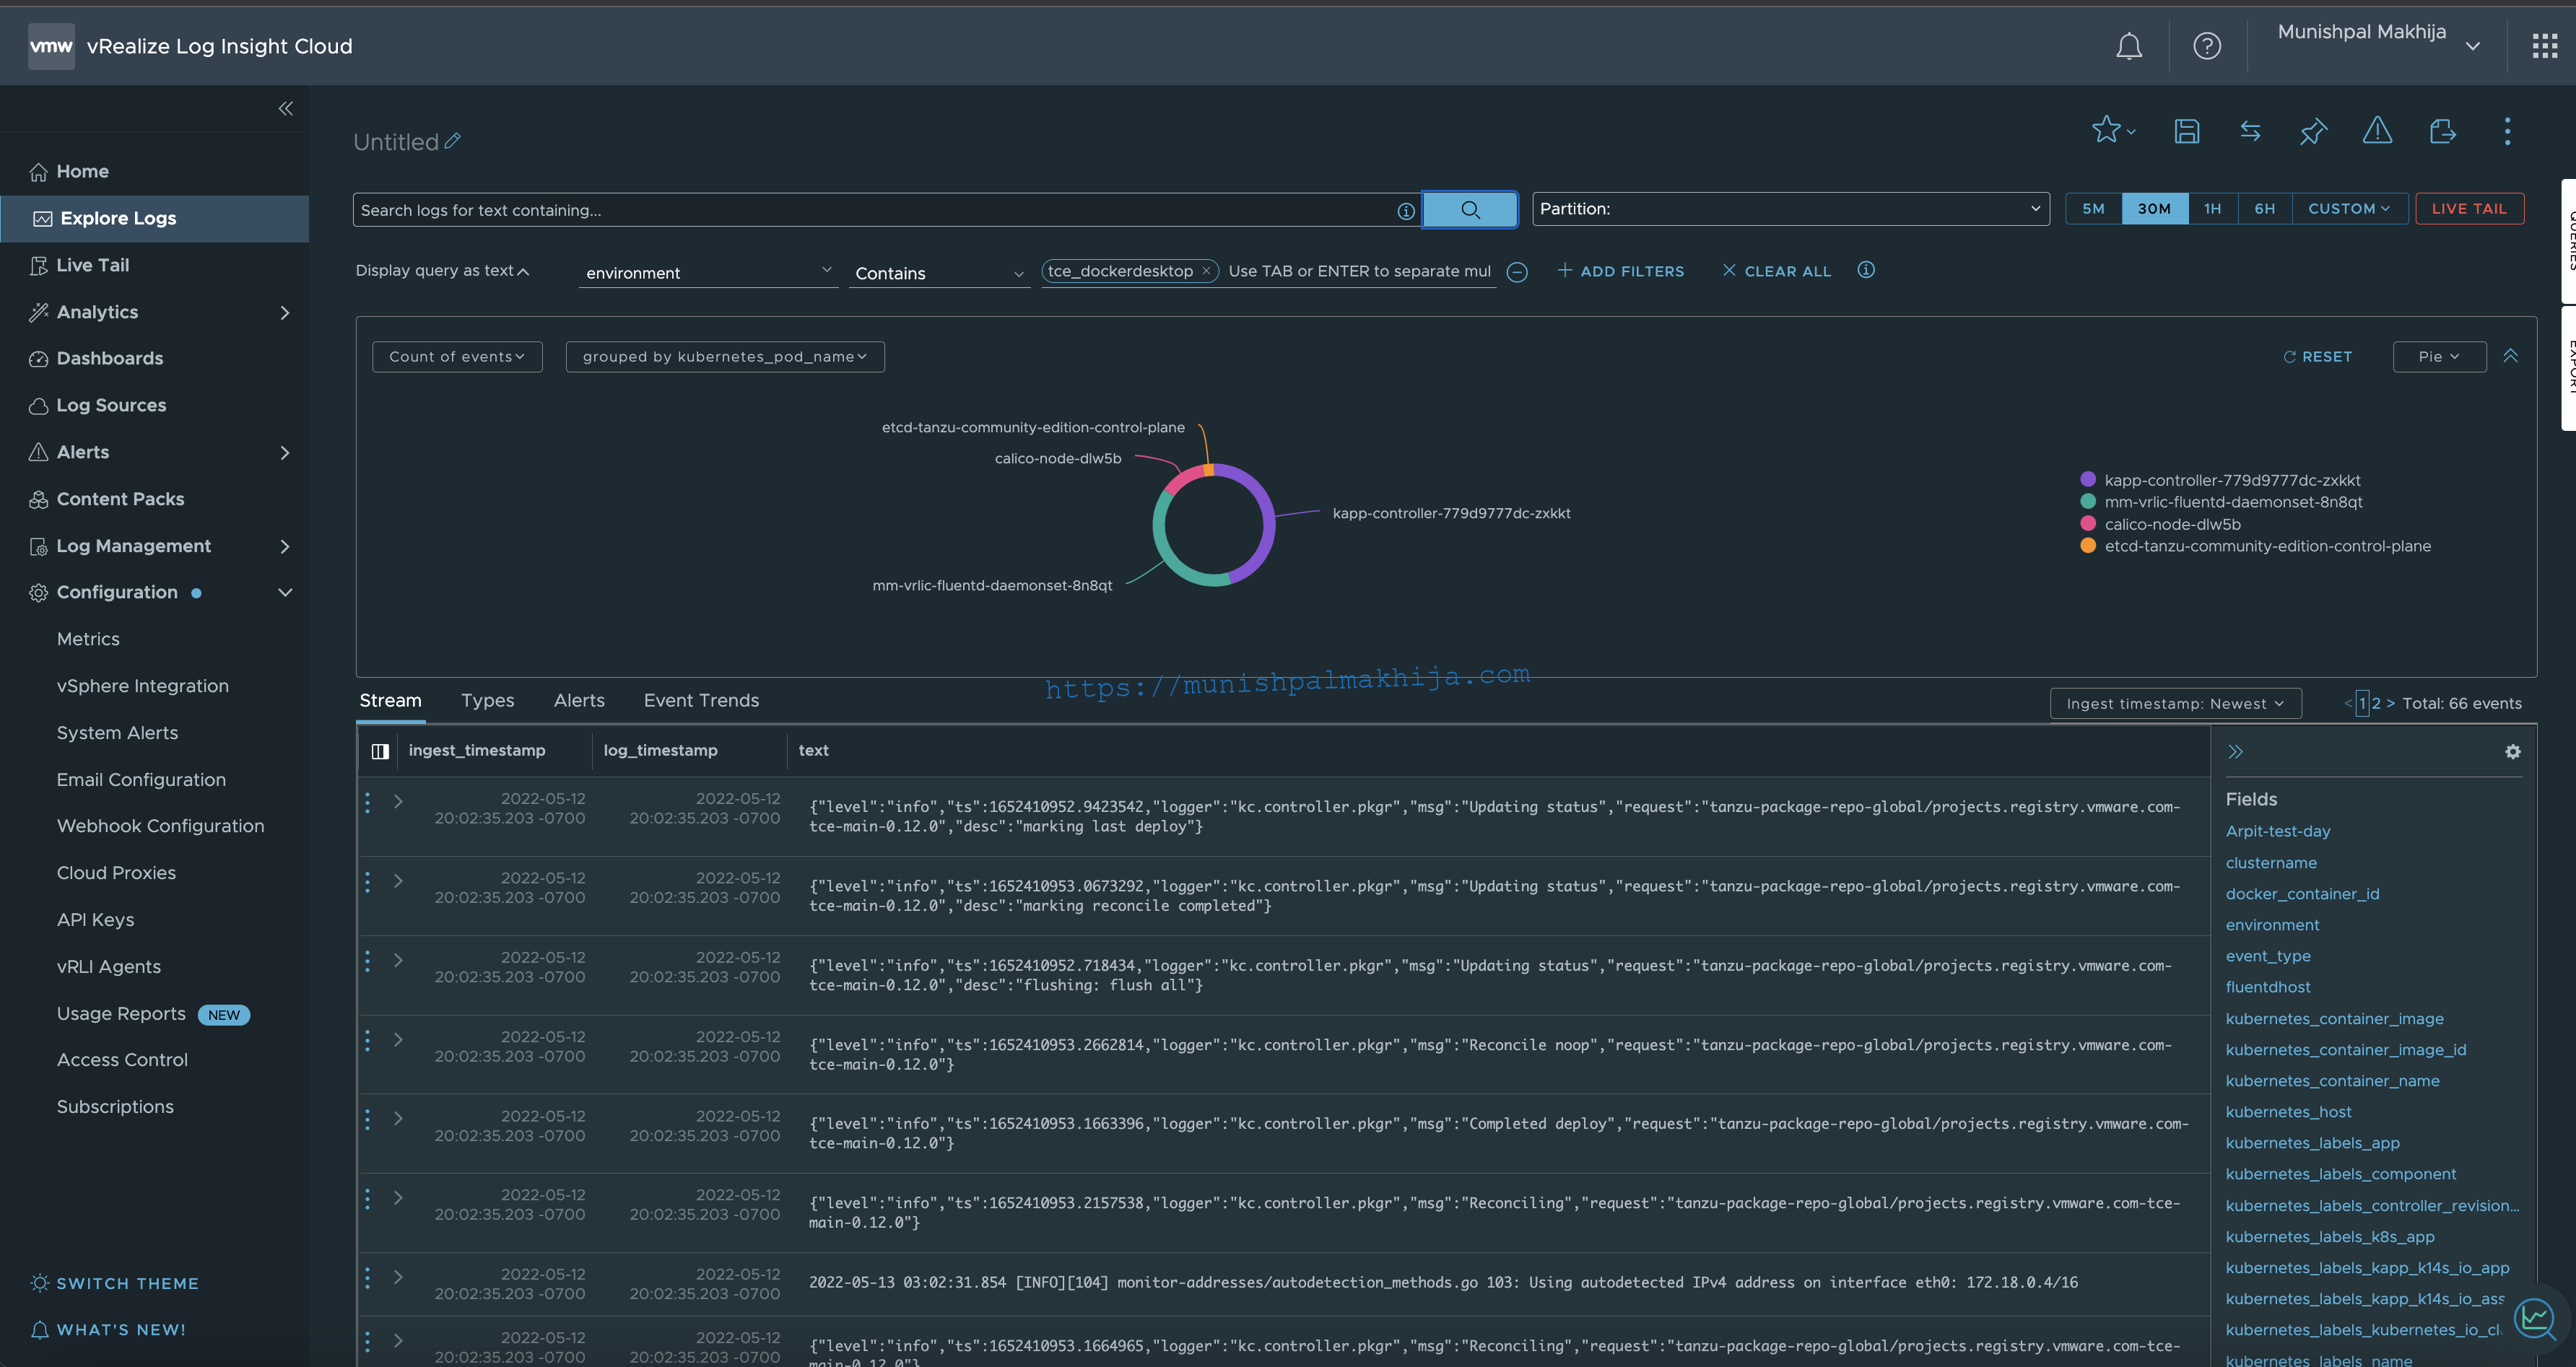Click the chart RESET button
This screenshot has height=1367, width=2576.
click(x=2318, y=356)
